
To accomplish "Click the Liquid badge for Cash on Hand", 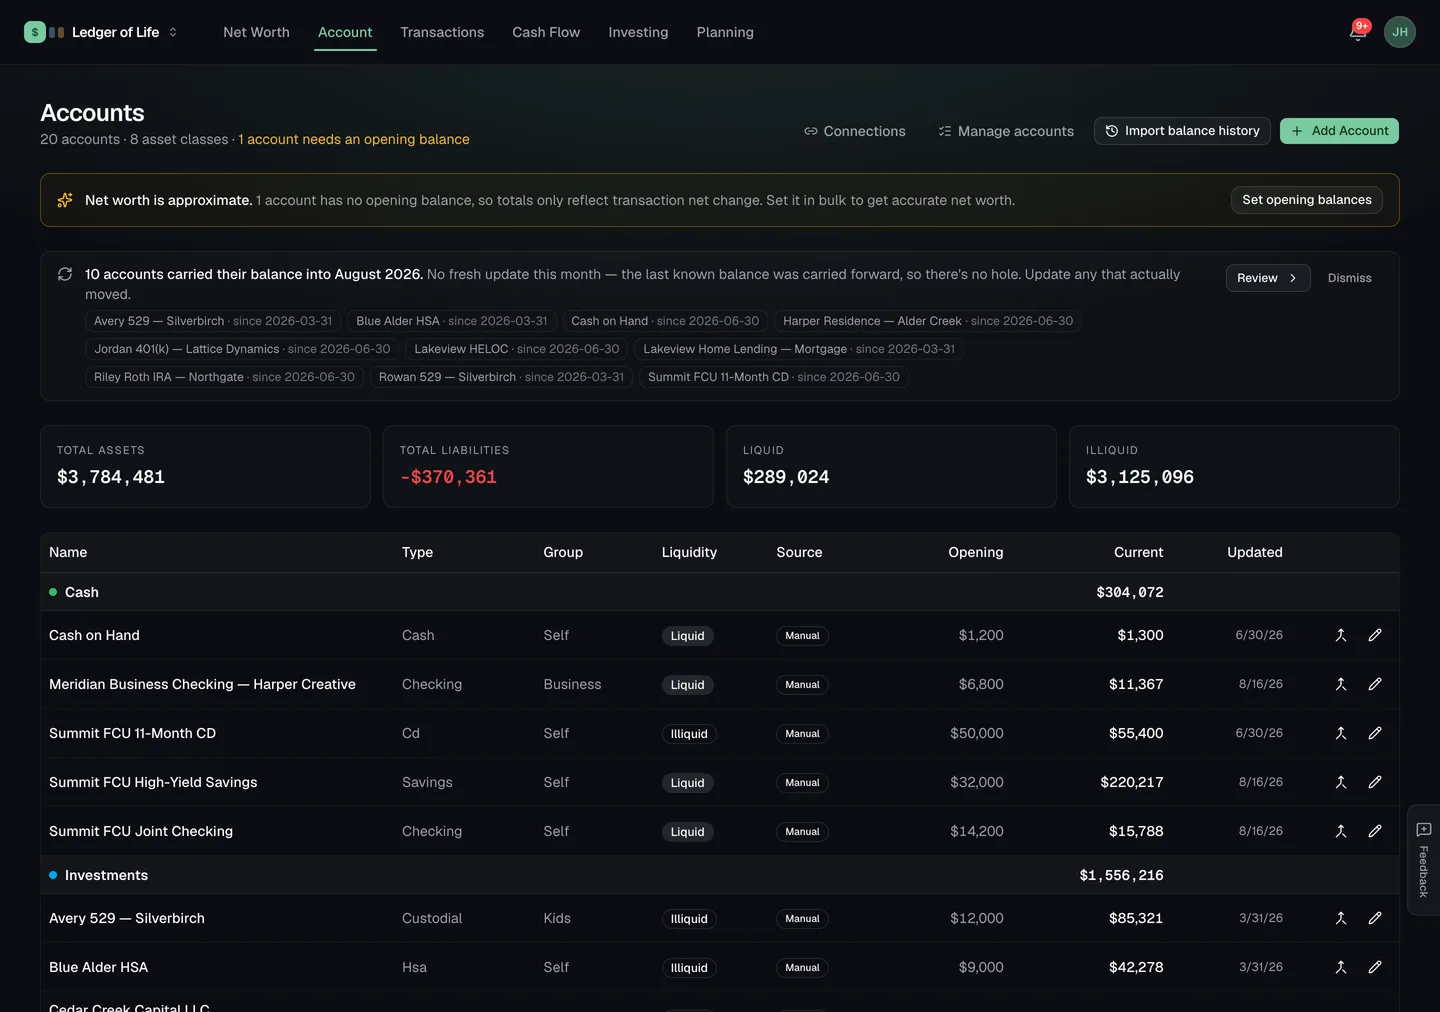I will [687, 636].
